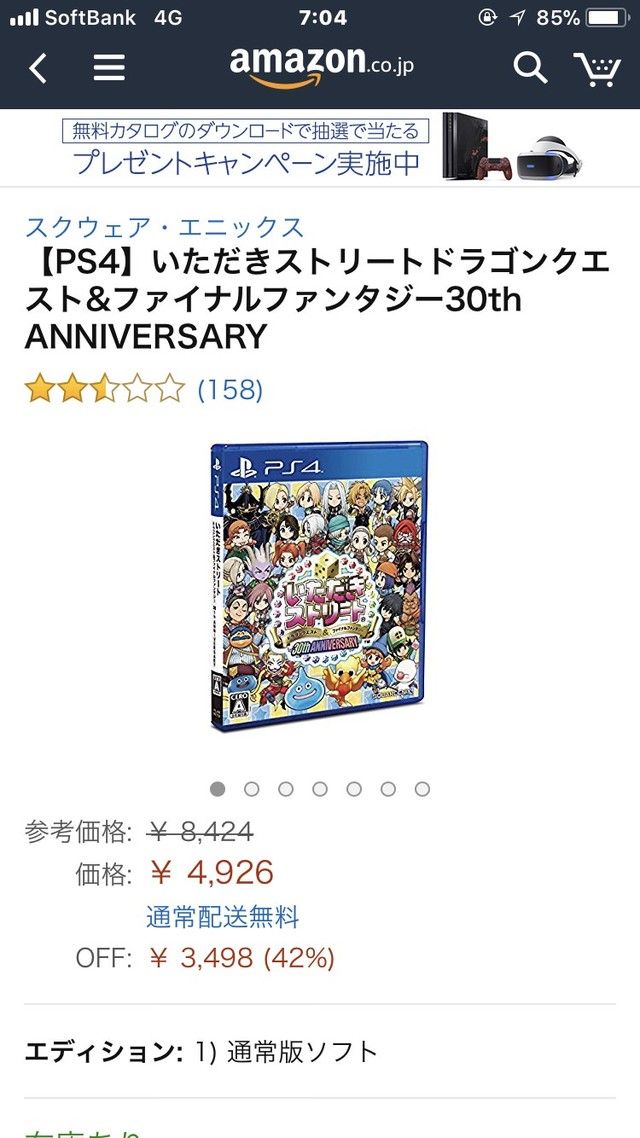Open the hamburger menu

pyautogui.click(x=109, y=69)
